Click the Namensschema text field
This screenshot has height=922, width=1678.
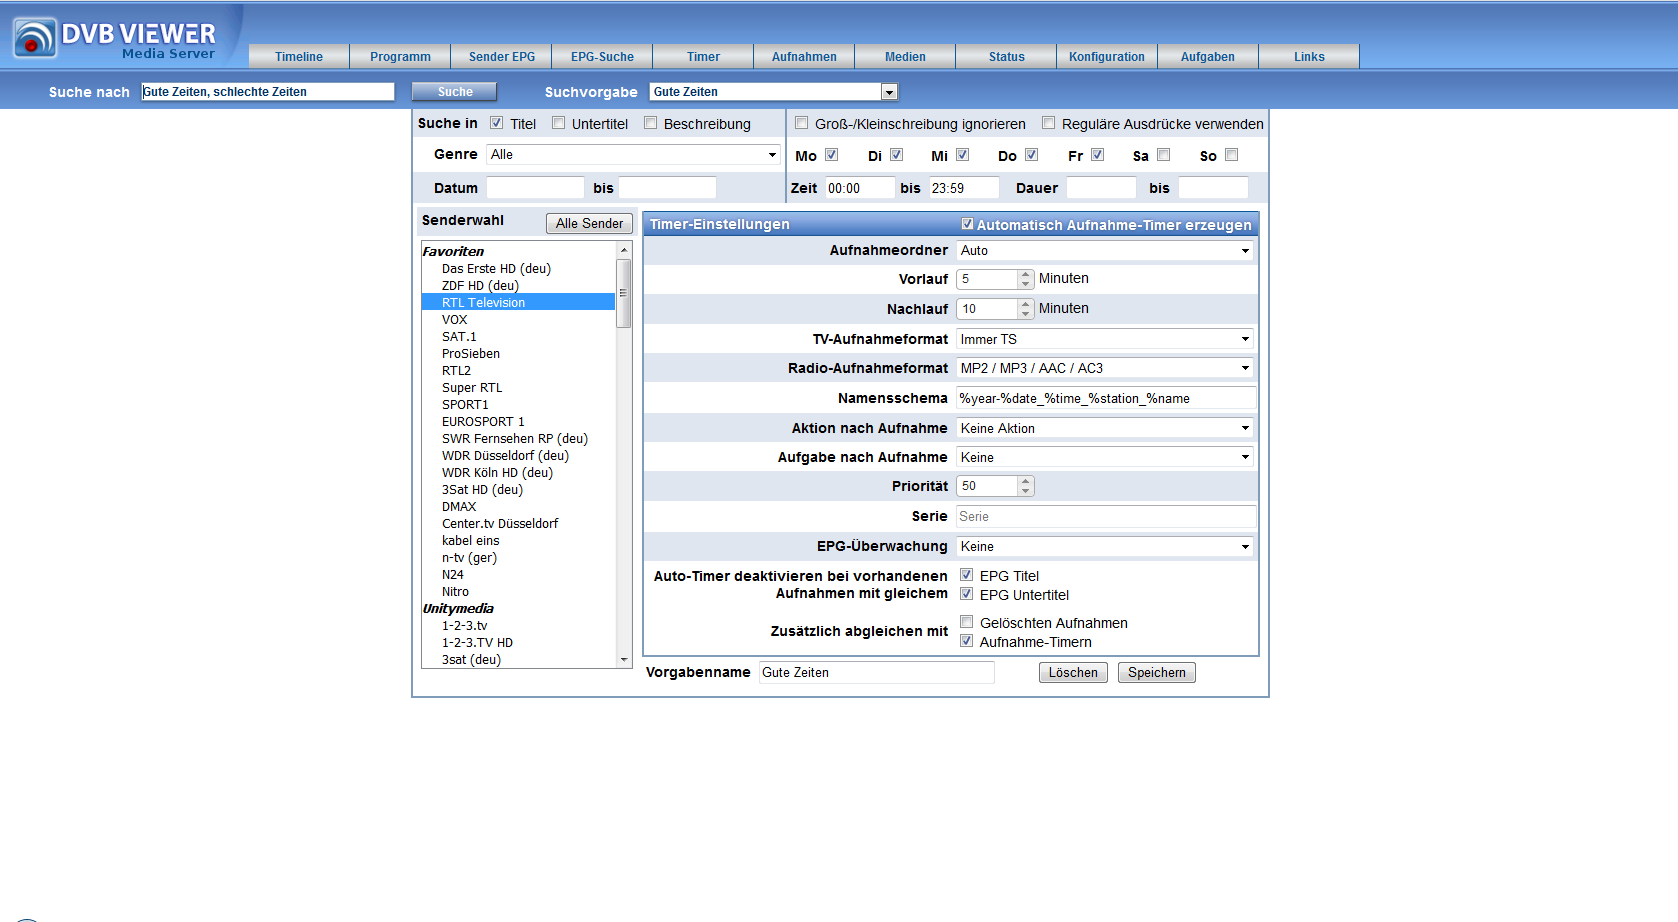click(x=1106, y=398)
